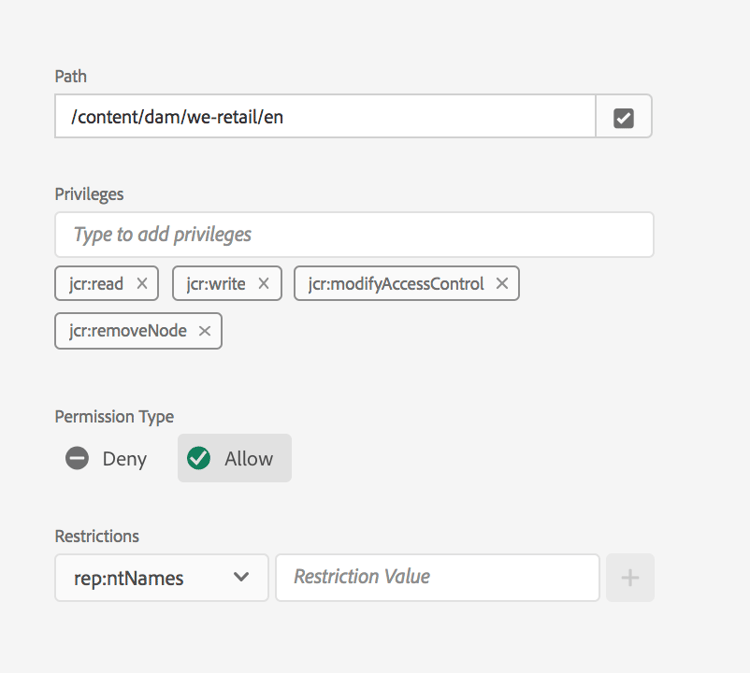Click the green Allow checkmark icon
Viewport: 750px width, 673px height.
[199, 459]
